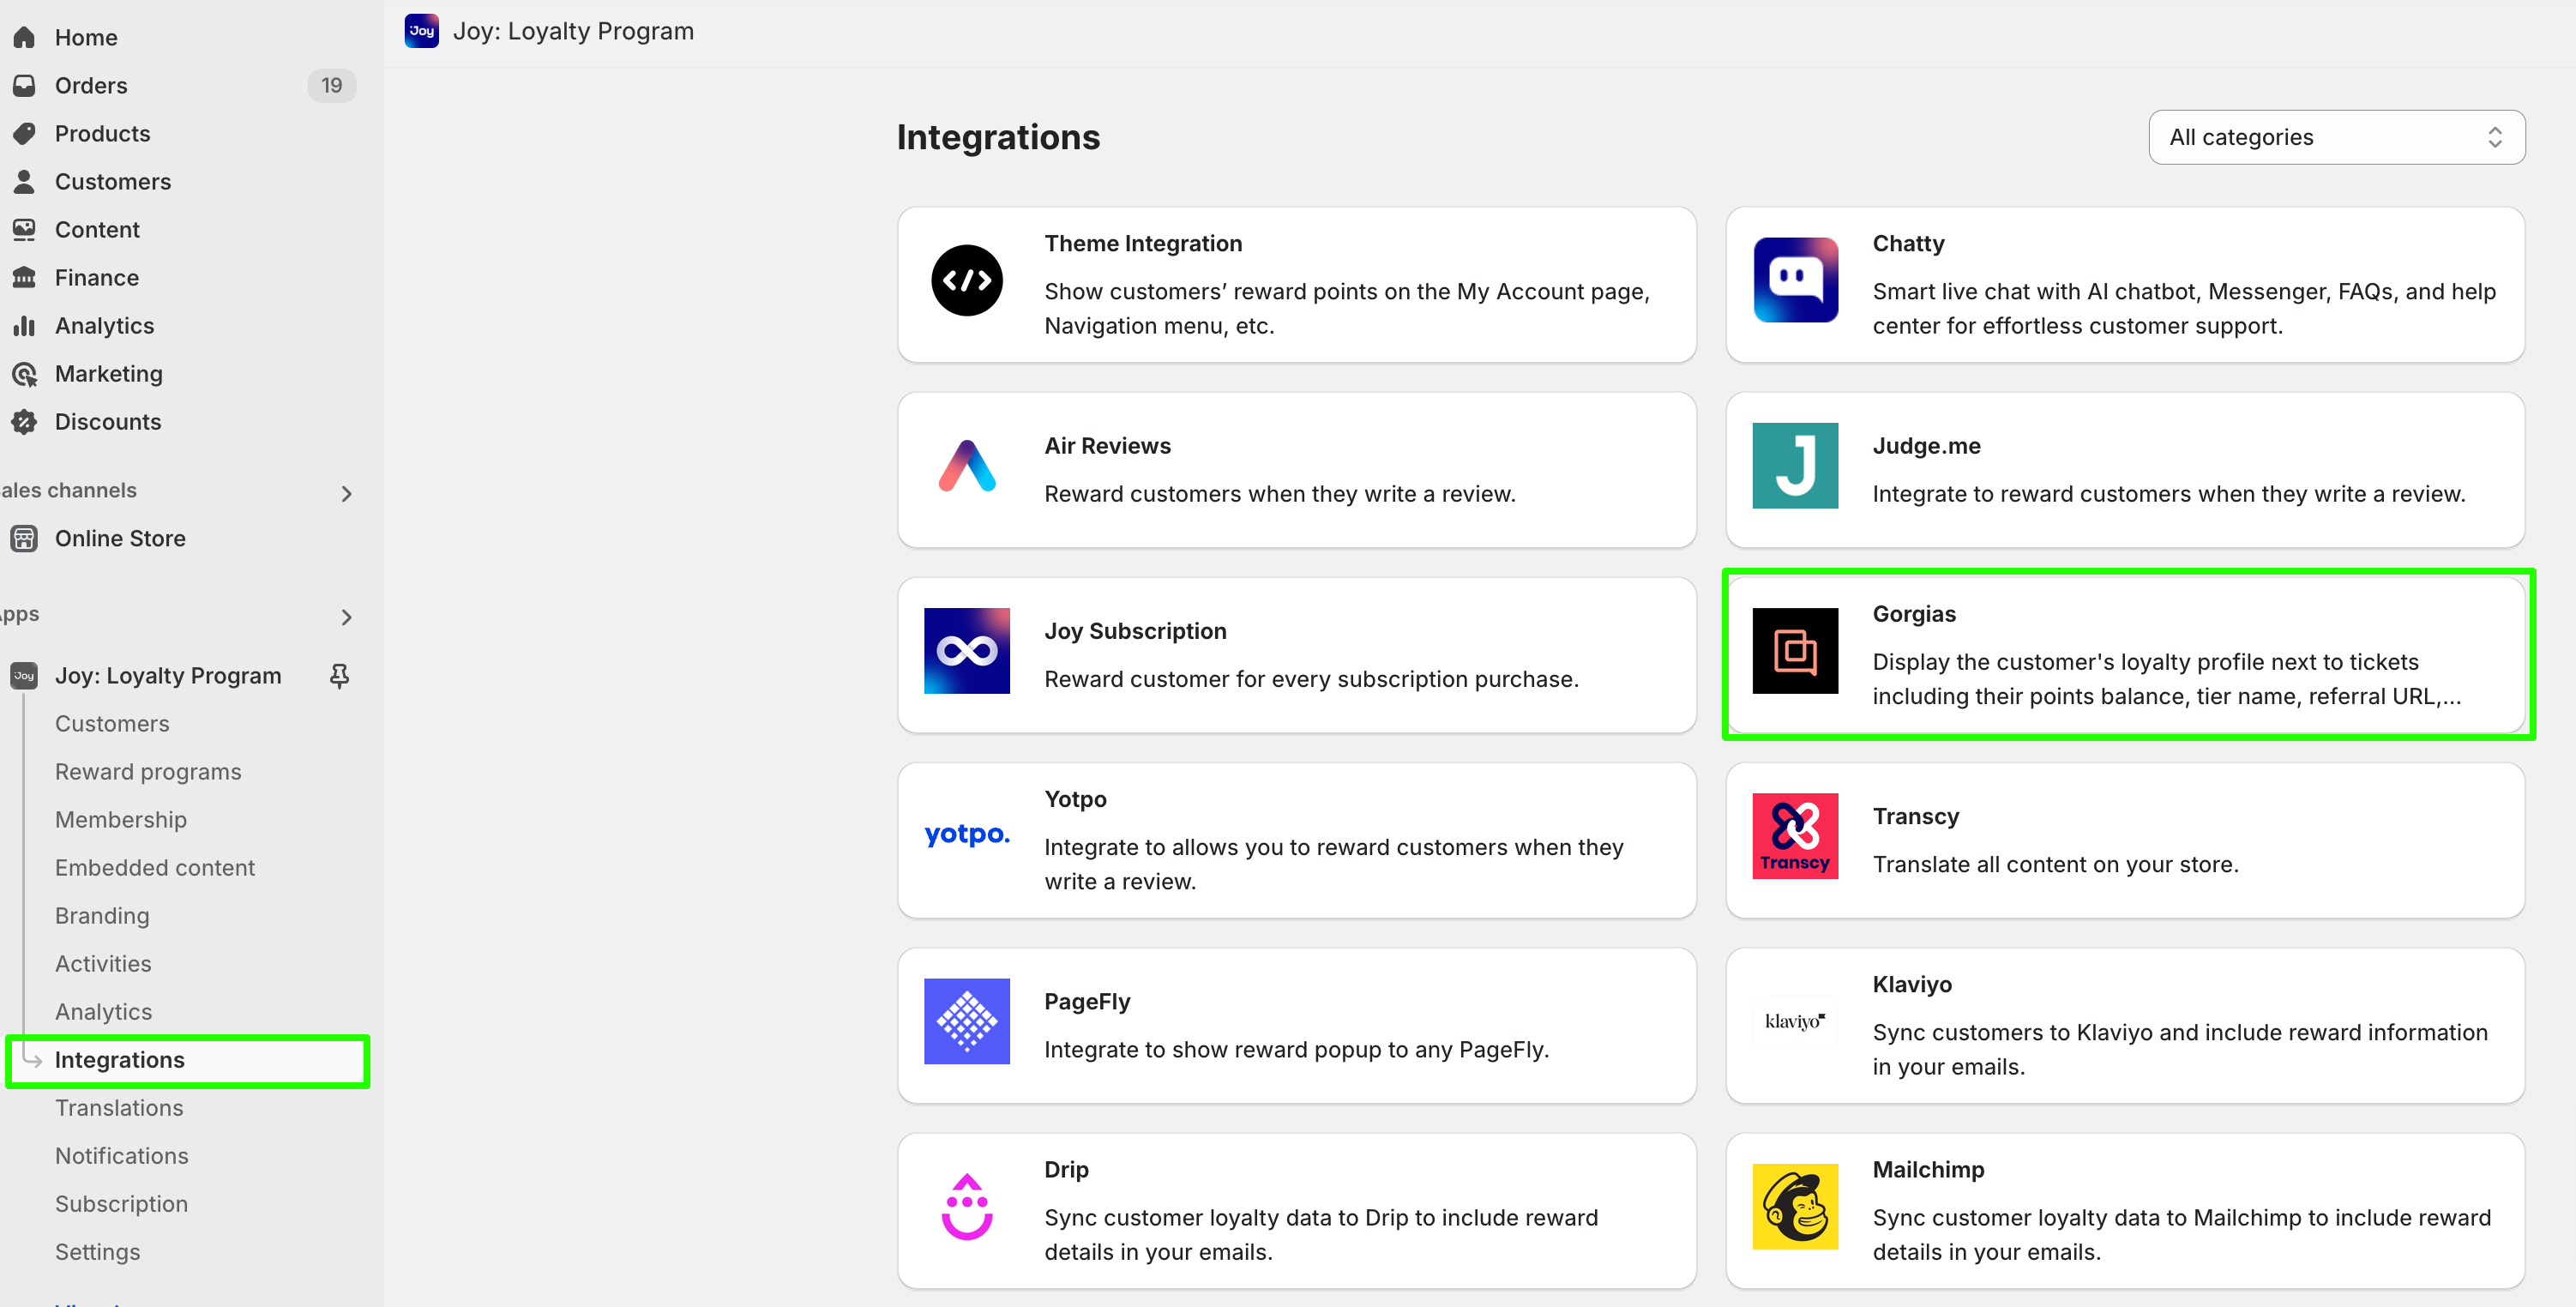2576x1307 pixels.
Task: Click the Joy Subscription infinity logo
Action: [x=966, y=651]
